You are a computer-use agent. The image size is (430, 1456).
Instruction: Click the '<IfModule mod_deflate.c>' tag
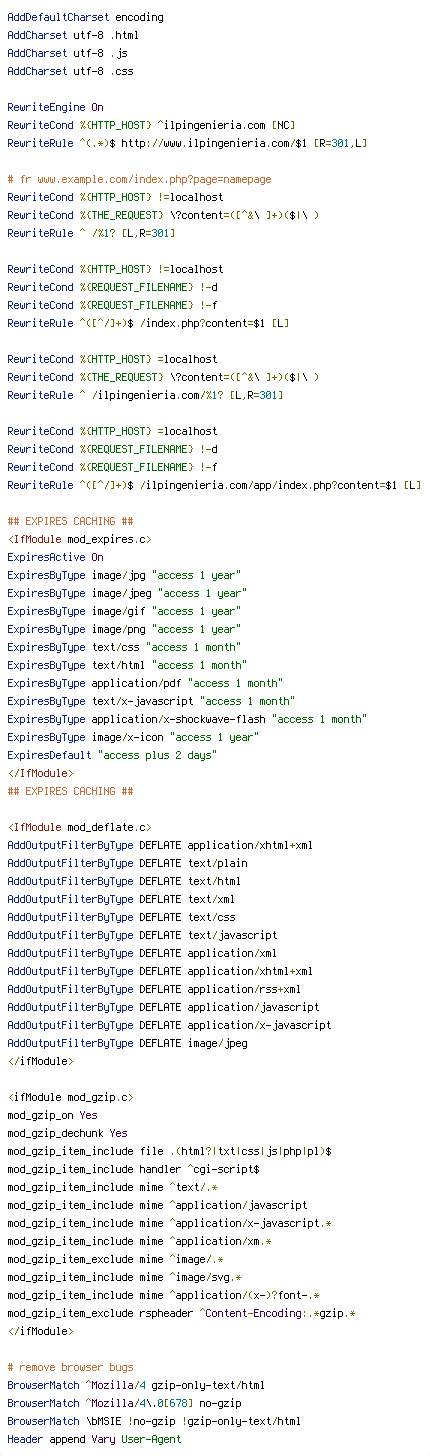click(x=79, y=827)
